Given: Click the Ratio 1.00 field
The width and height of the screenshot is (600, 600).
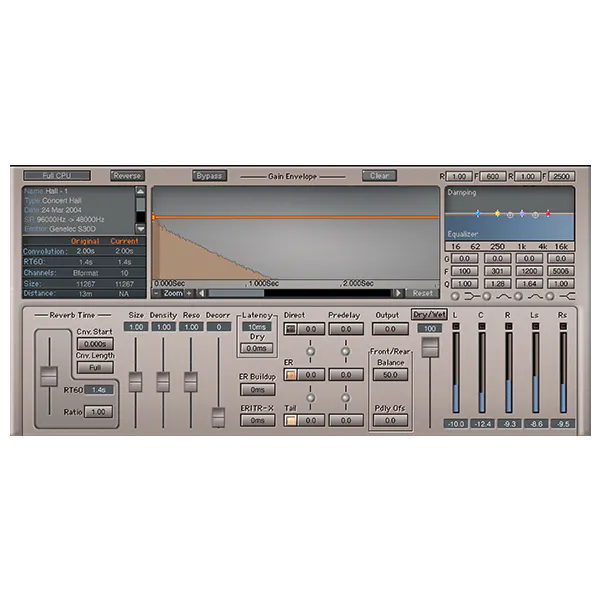Looking at the screenshot, I should 98,412.
